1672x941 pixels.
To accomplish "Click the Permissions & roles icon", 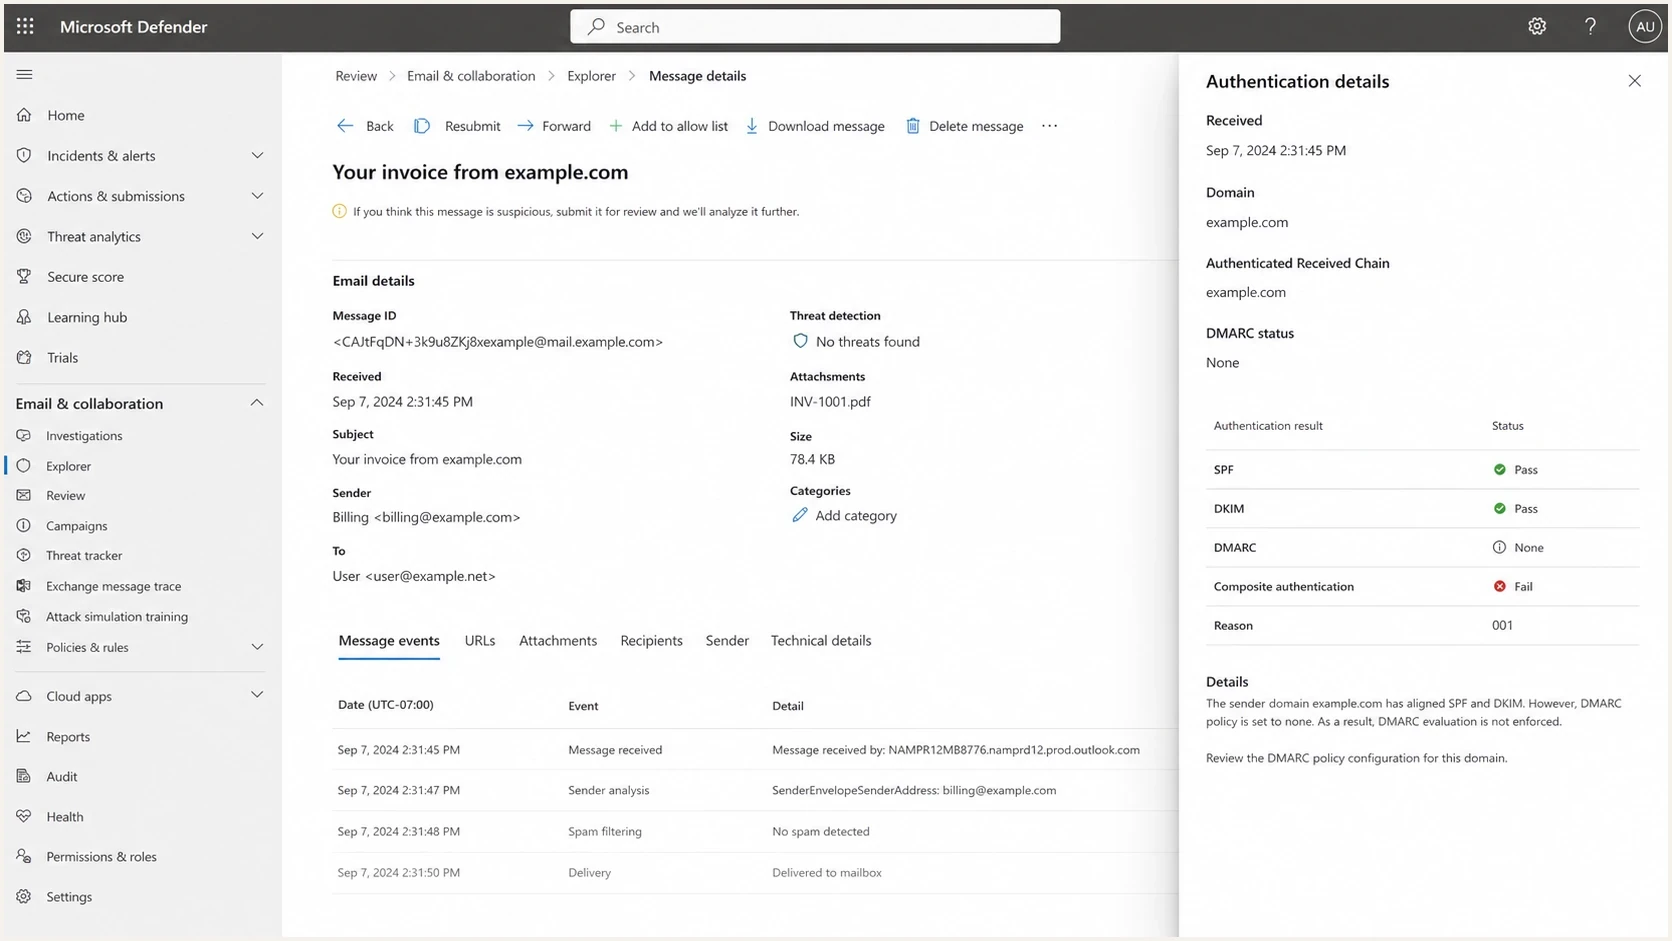I will [24, 856].
